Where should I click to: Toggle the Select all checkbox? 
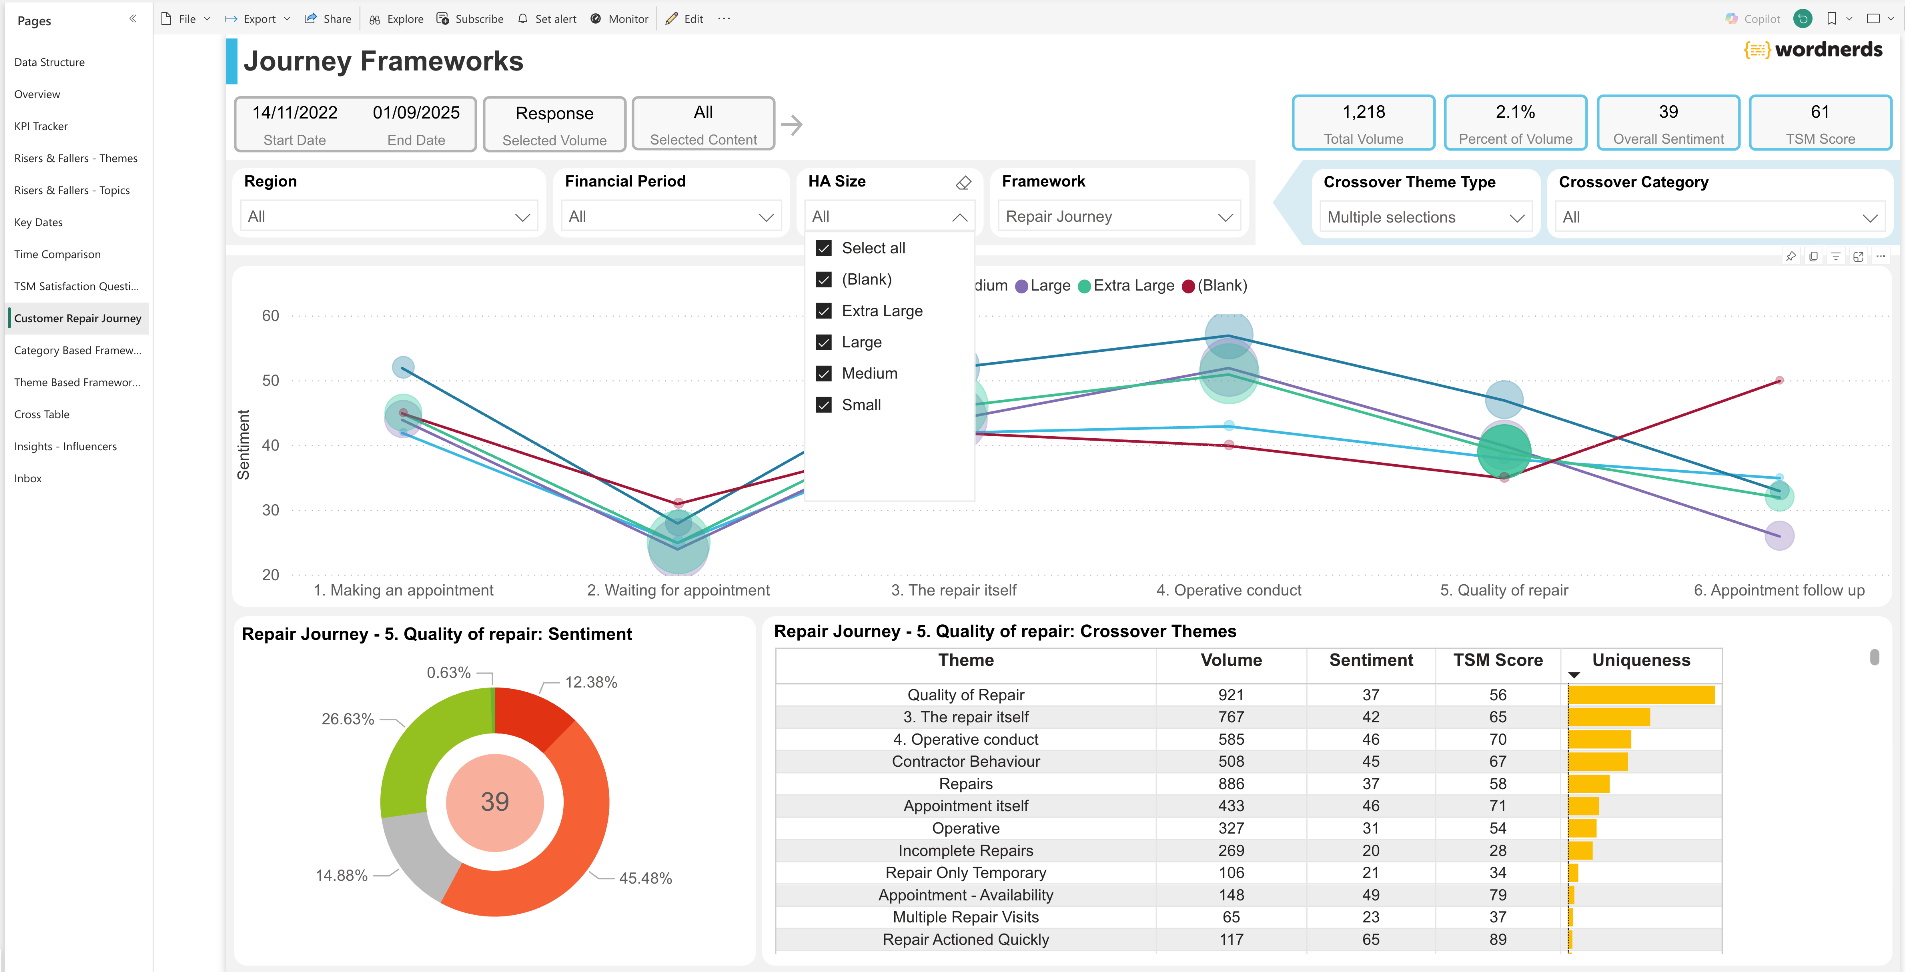824,248
